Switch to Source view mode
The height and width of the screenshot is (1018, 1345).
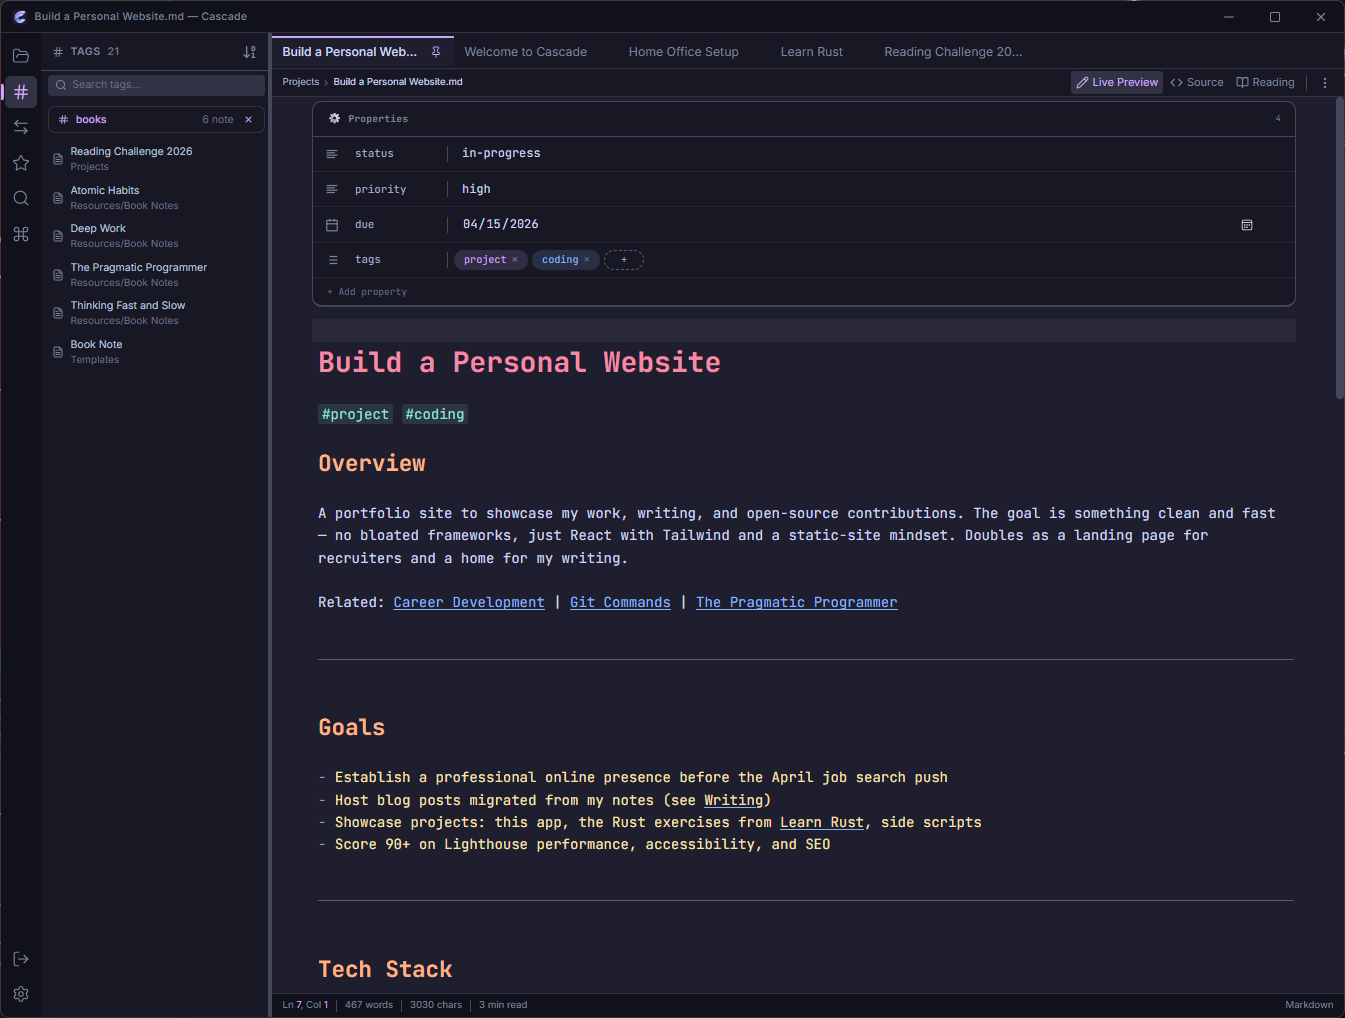pos(1196,82)
